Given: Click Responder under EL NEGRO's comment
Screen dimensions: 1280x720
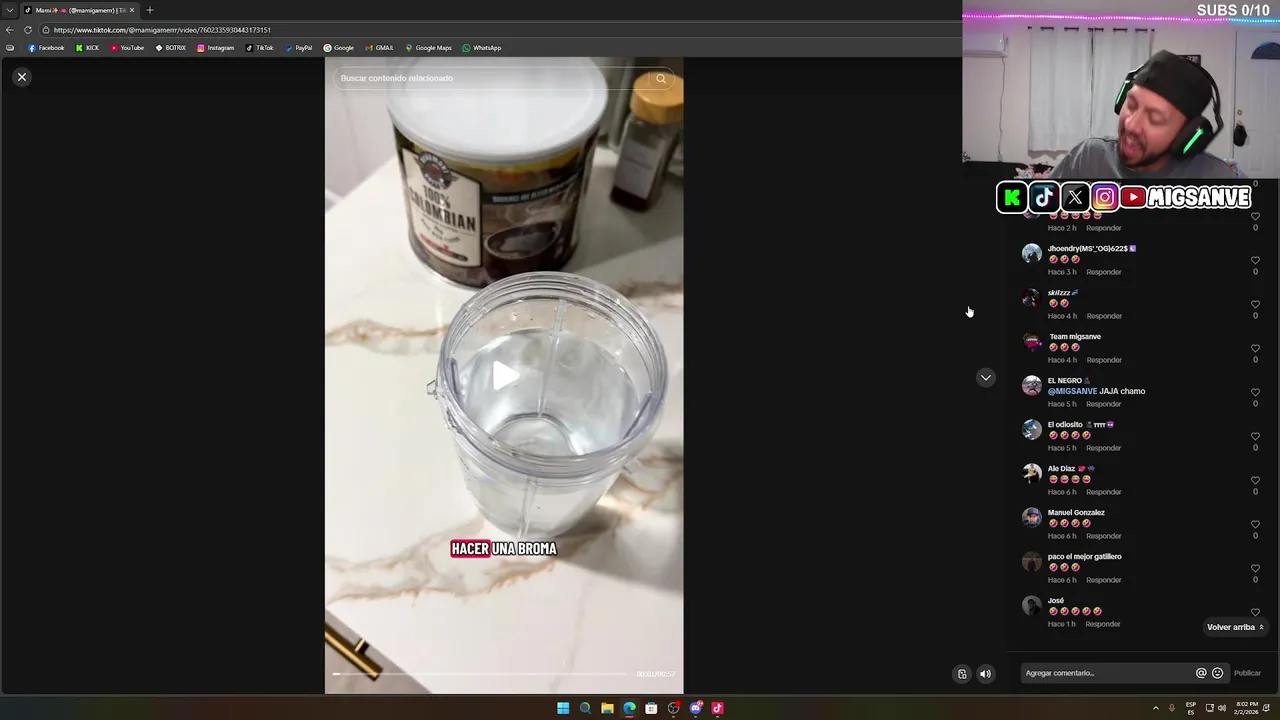Looking at the screenshot, I should (x=1104, y=404).
